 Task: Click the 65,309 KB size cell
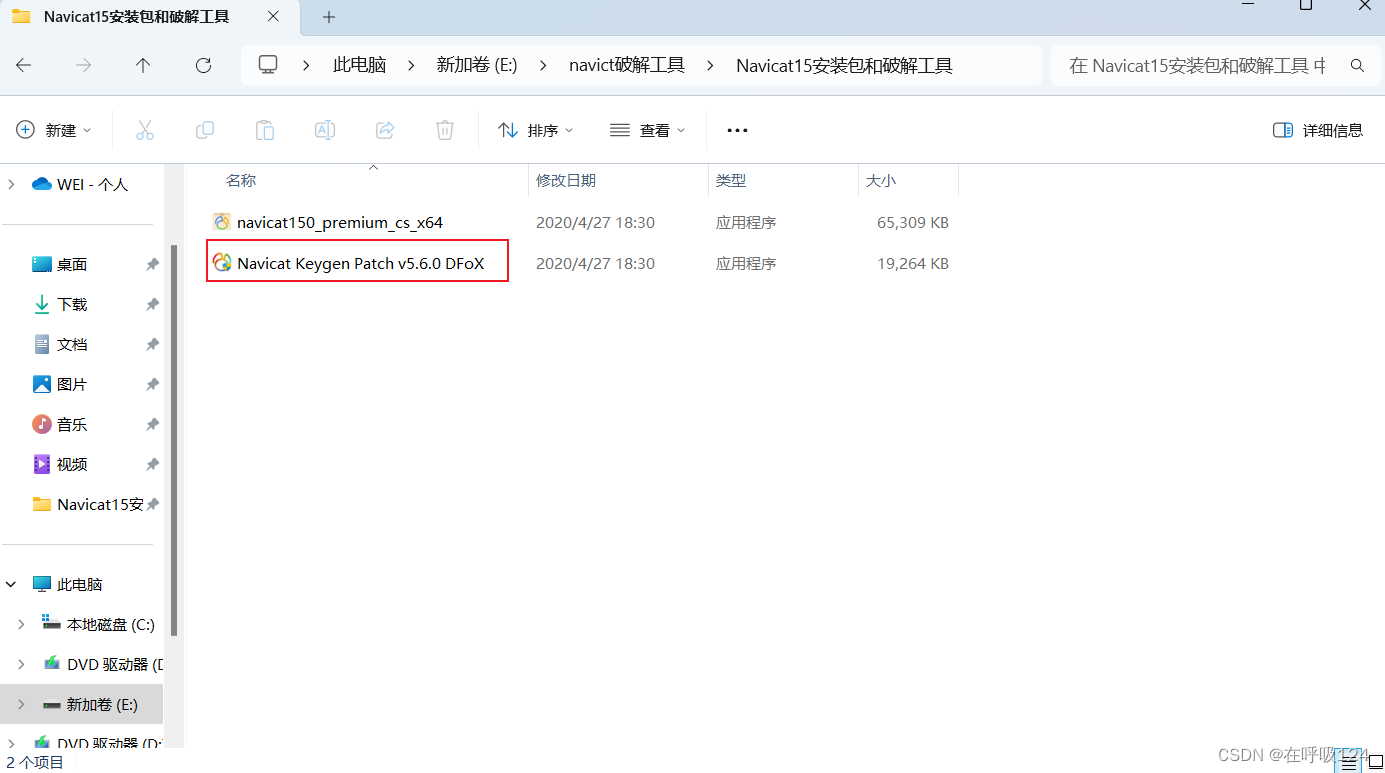(913, 222)
